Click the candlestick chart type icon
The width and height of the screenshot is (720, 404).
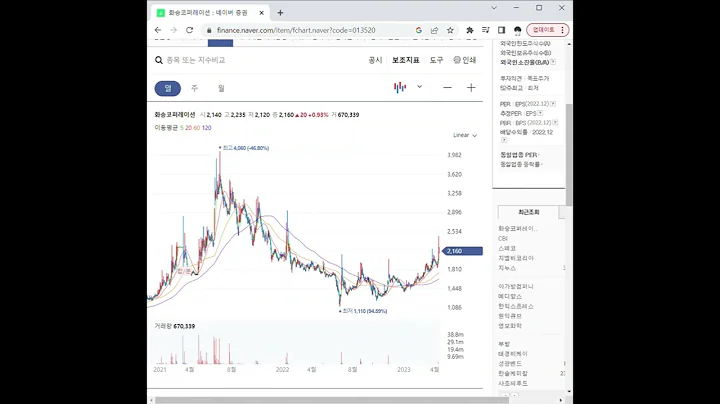pyautogui.click(x=400, y=87)
